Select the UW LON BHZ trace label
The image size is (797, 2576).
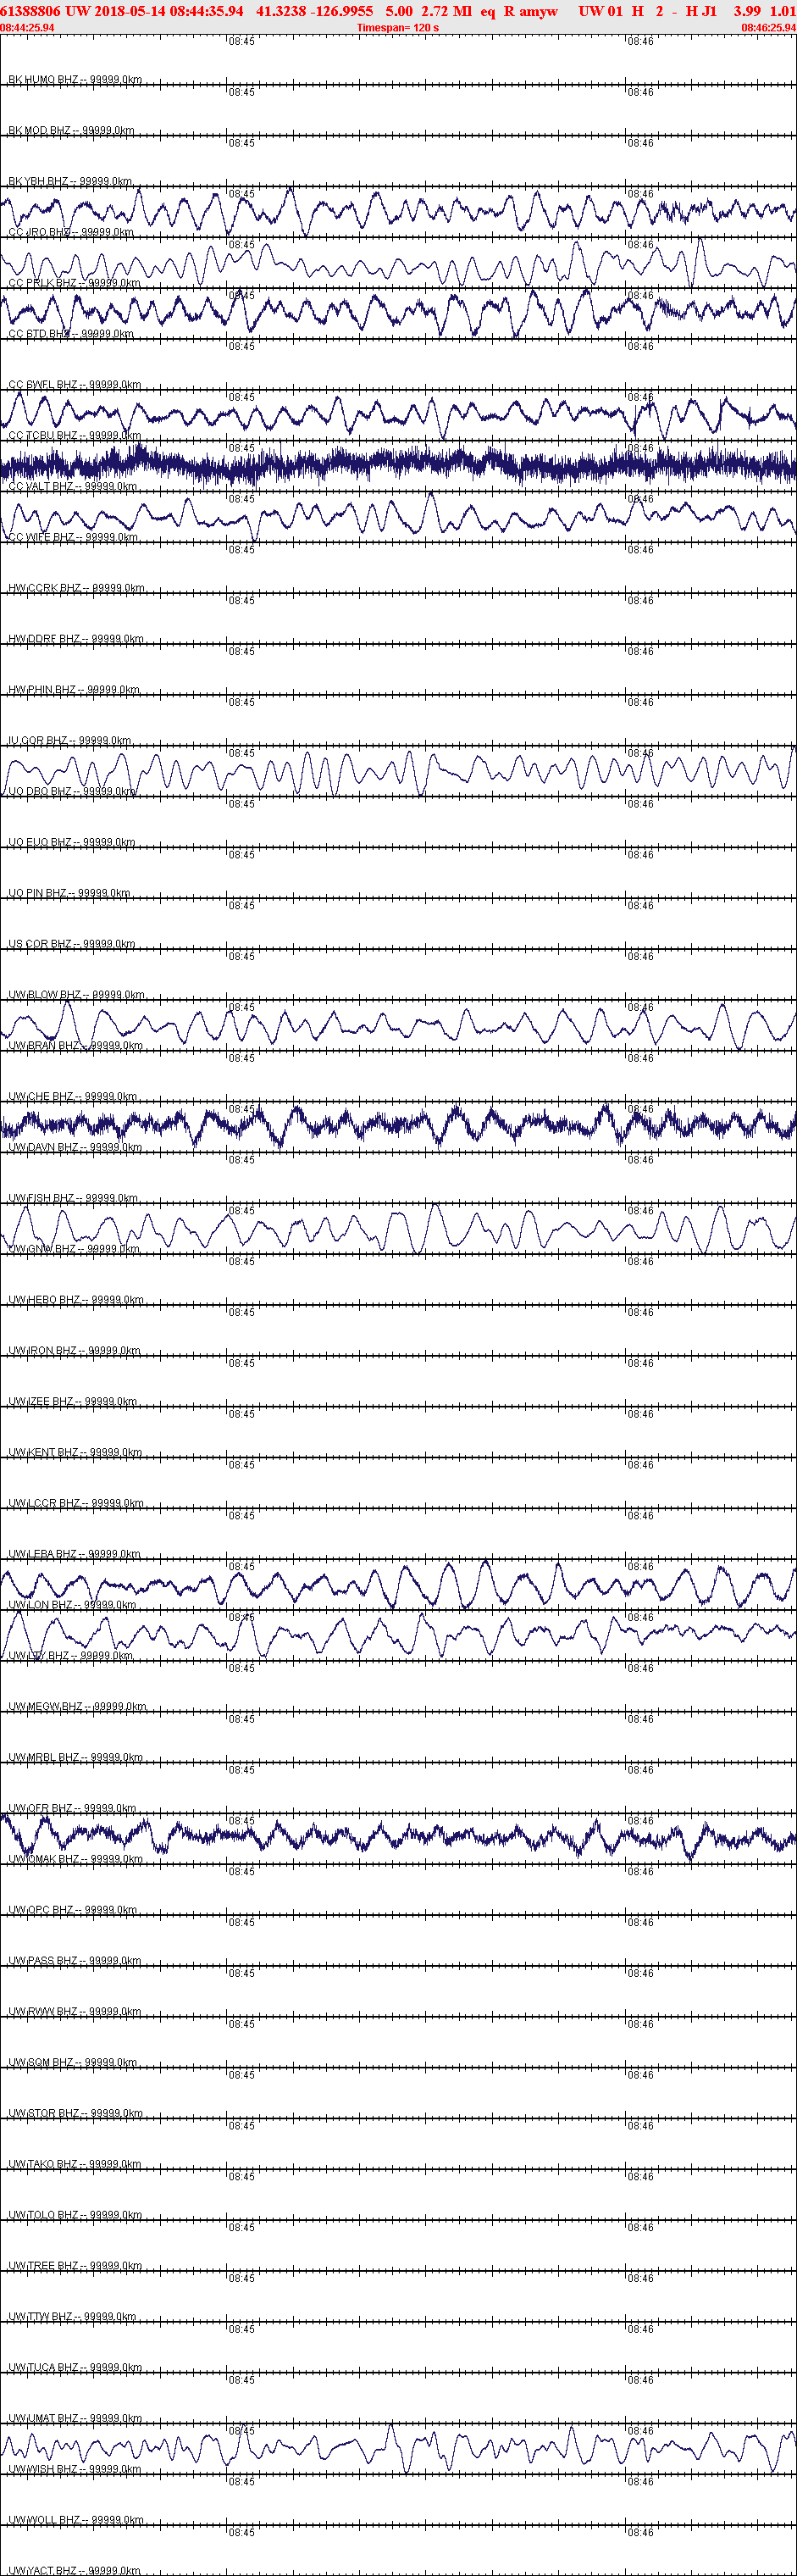point(72,1605)
